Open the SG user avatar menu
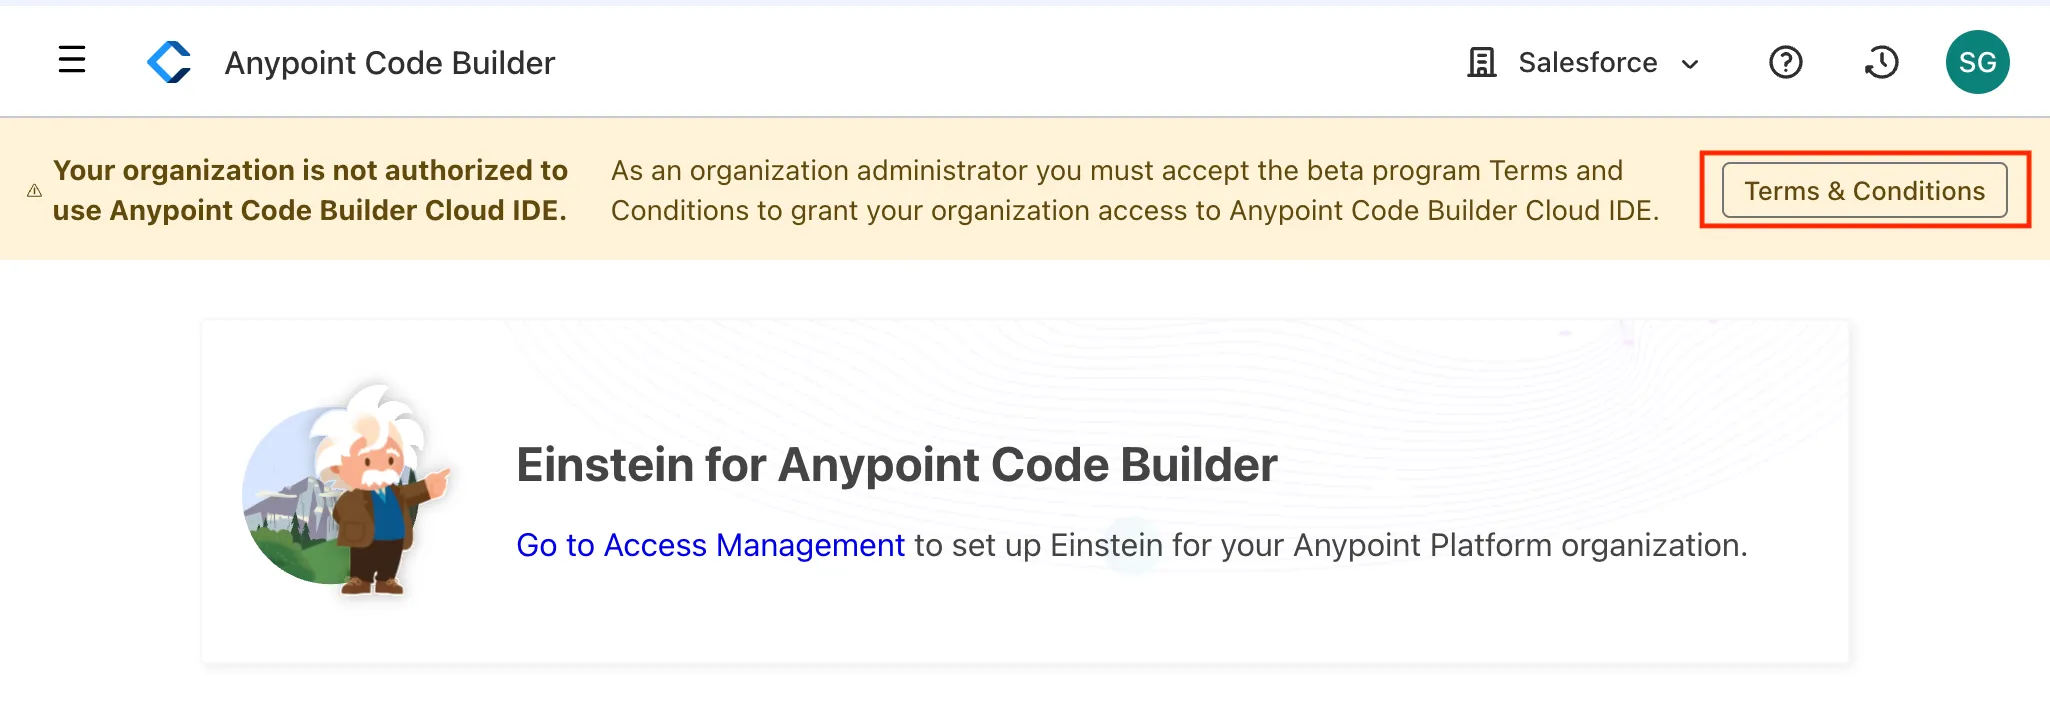Viewport: 2050px width, 718px height. pos(1977,62)
